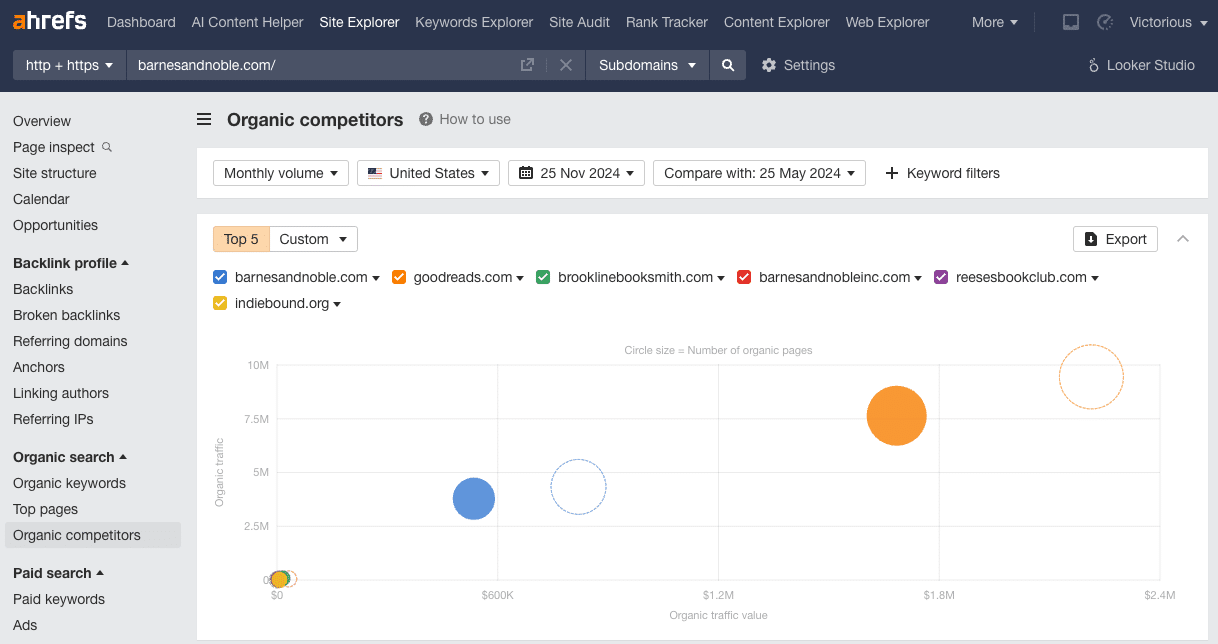
Task: Open Content Explorer tab
Action: [777, 22]
